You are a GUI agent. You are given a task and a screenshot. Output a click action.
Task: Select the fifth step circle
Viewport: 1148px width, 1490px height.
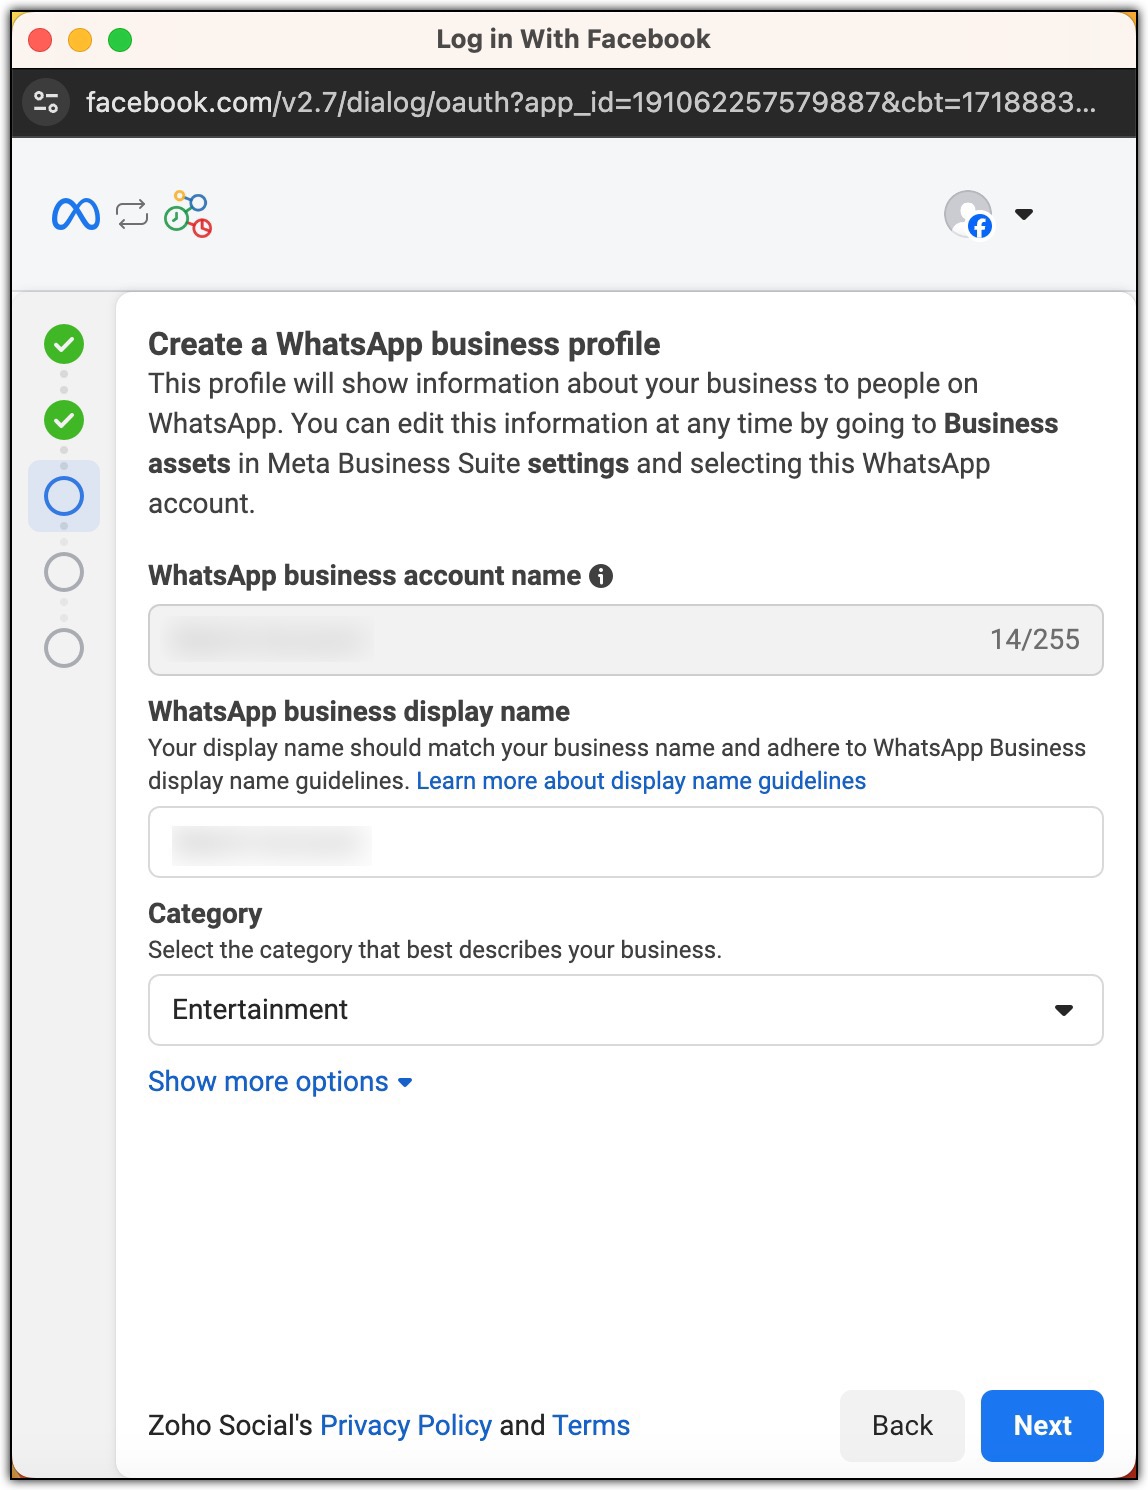tap(64, 648)
